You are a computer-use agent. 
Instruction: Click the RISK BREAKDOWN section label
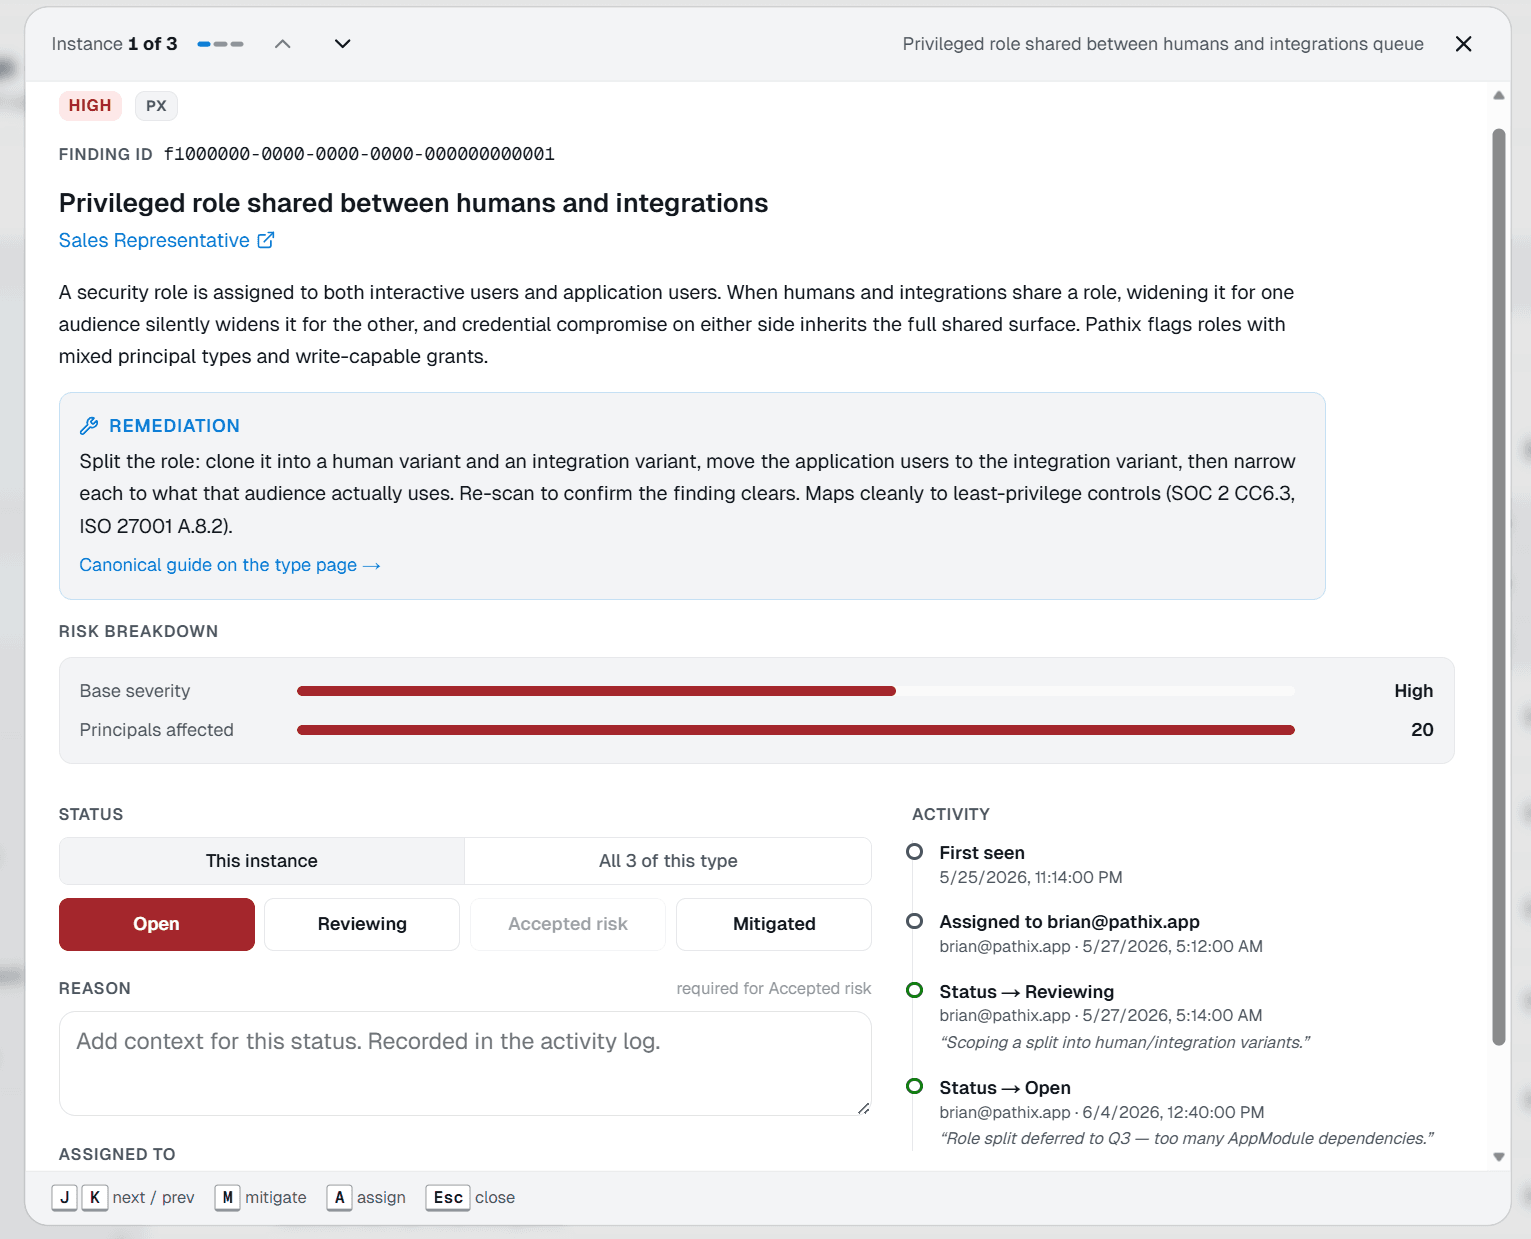coord(138,631)
